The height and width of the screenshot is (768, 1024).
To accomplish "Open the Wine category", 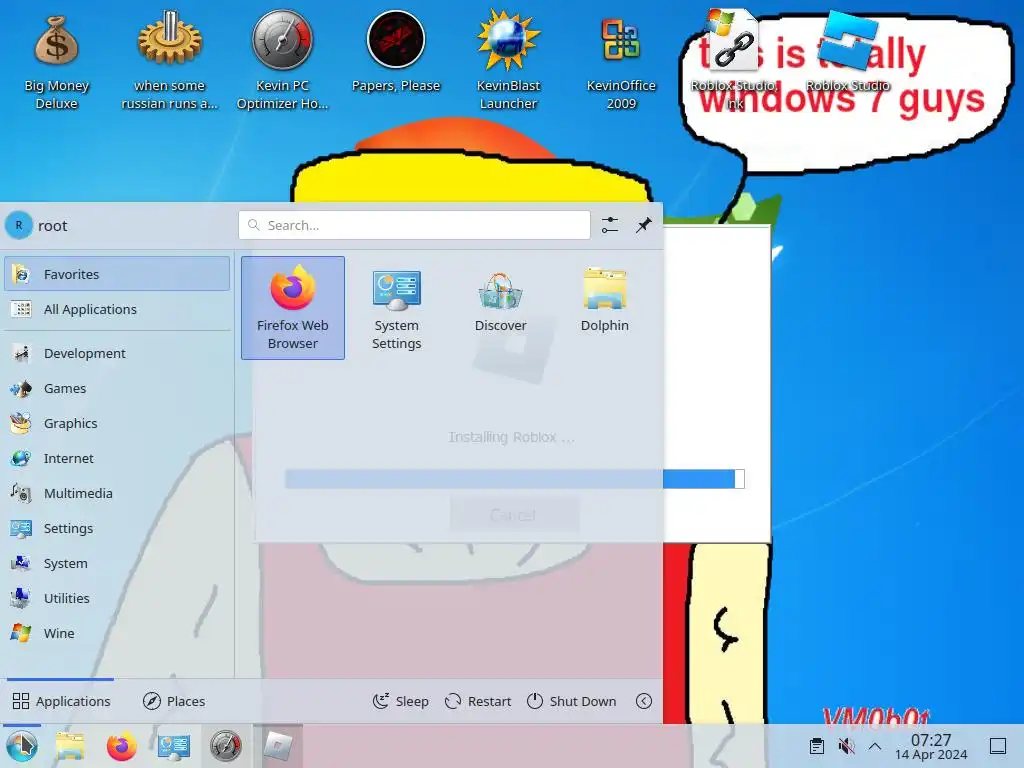I will [x=117, y=633].
